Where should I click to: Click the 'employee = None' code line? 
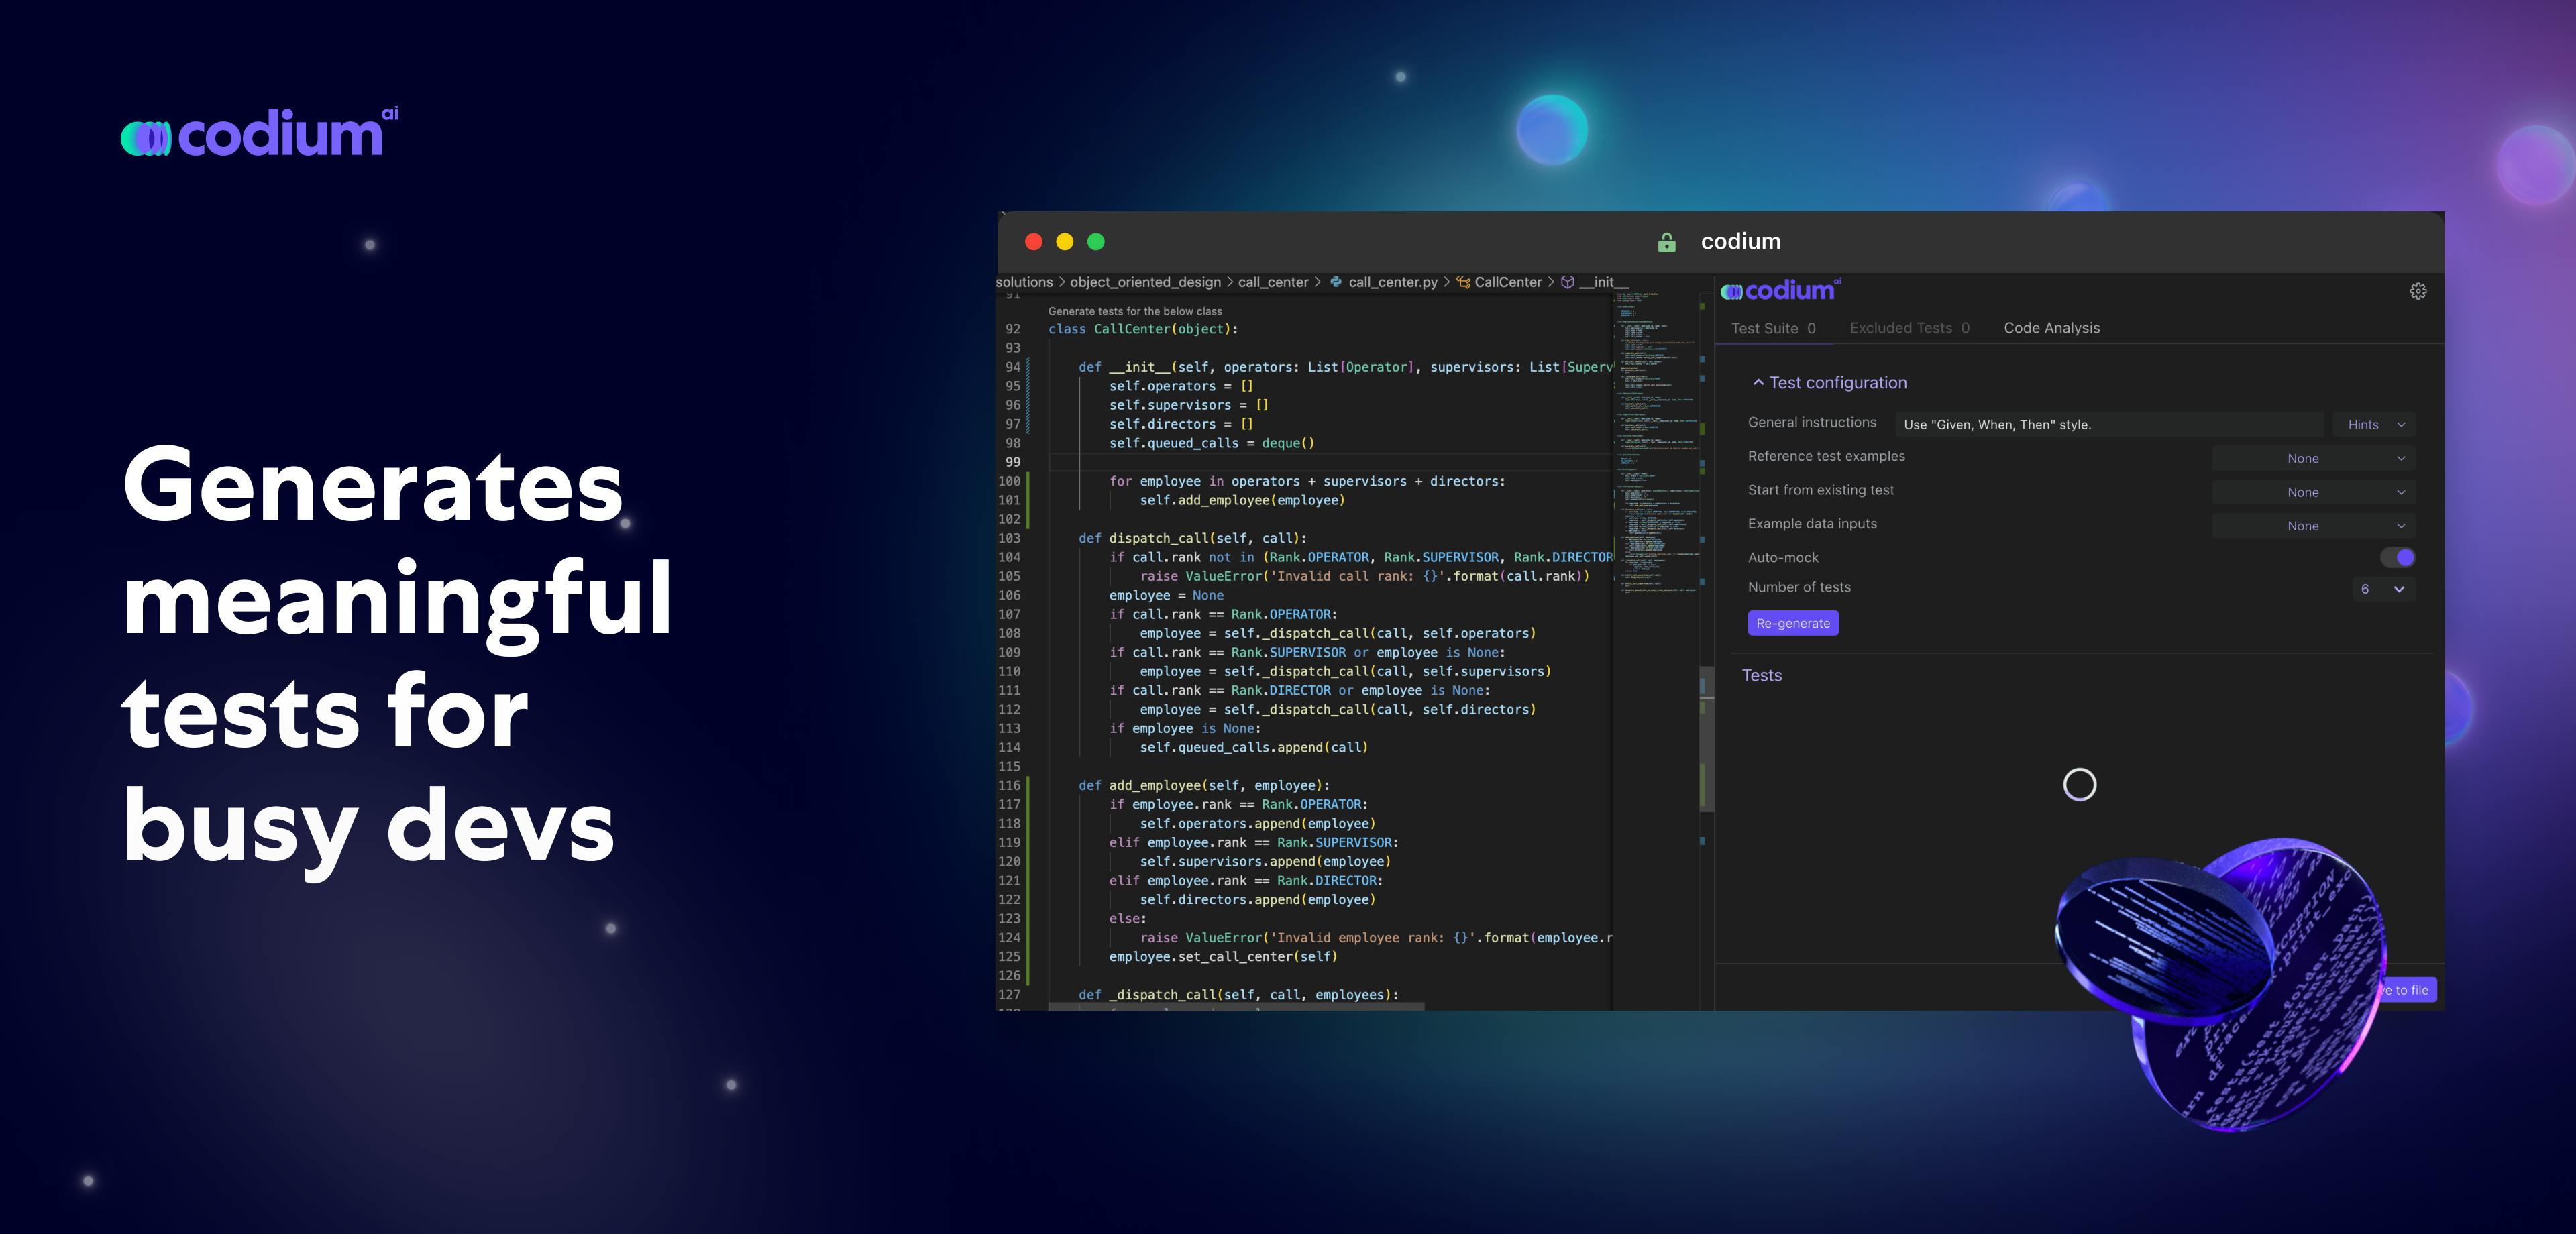coord(1166,595)
